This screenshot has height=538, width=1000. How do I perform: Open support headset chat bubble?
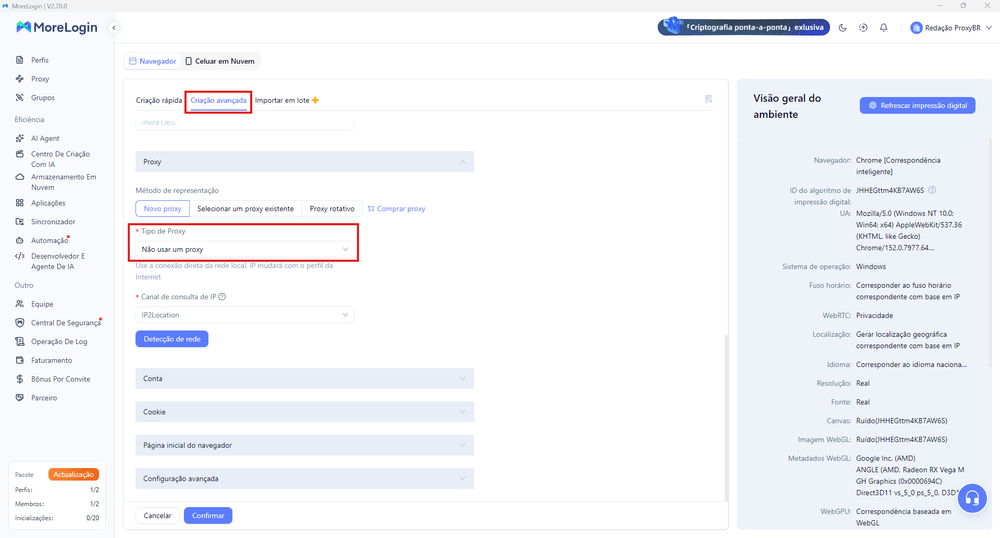972,498
